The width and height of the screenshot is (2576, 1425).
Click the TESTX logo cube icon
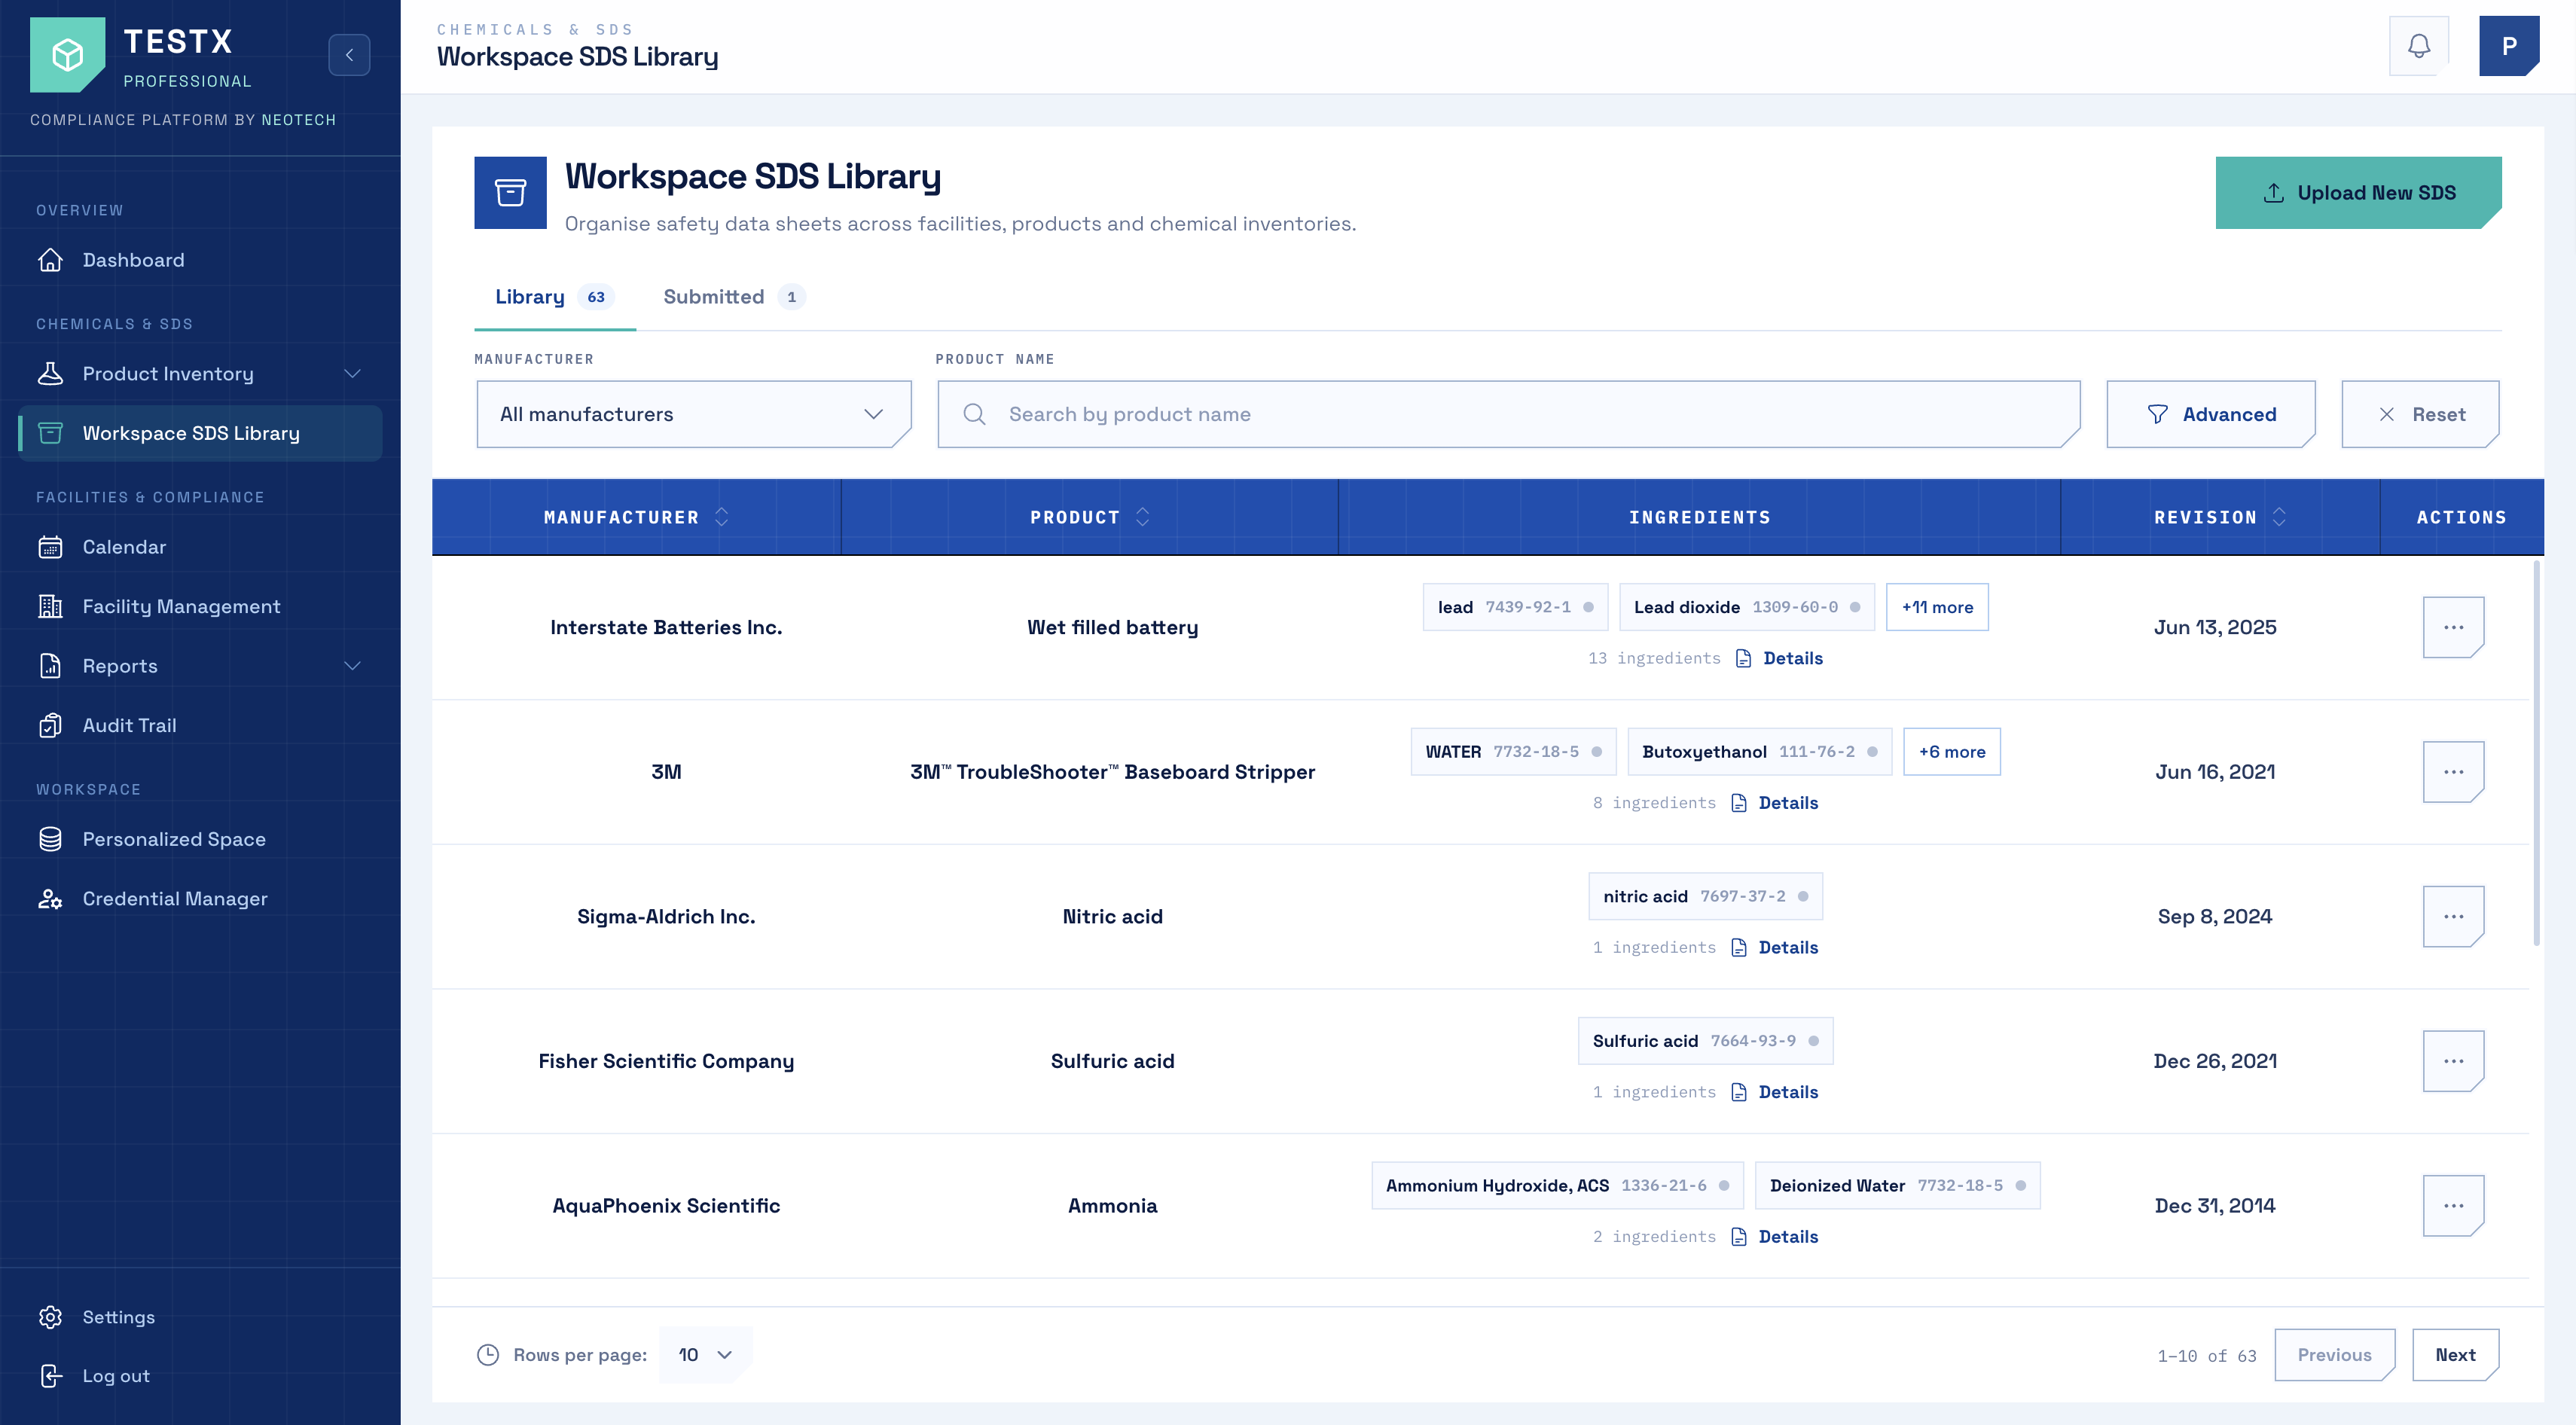point(67,55)
